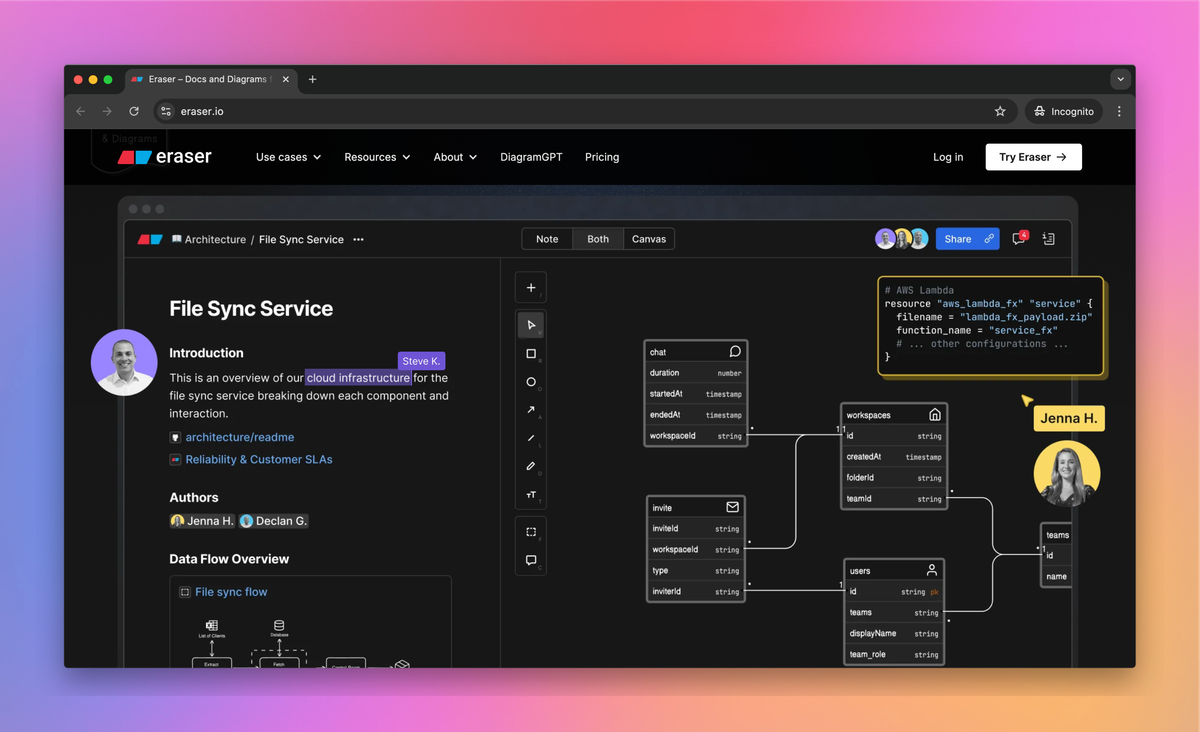
Task: Click the AWS Lambda code block
Action: pos(991,326)
